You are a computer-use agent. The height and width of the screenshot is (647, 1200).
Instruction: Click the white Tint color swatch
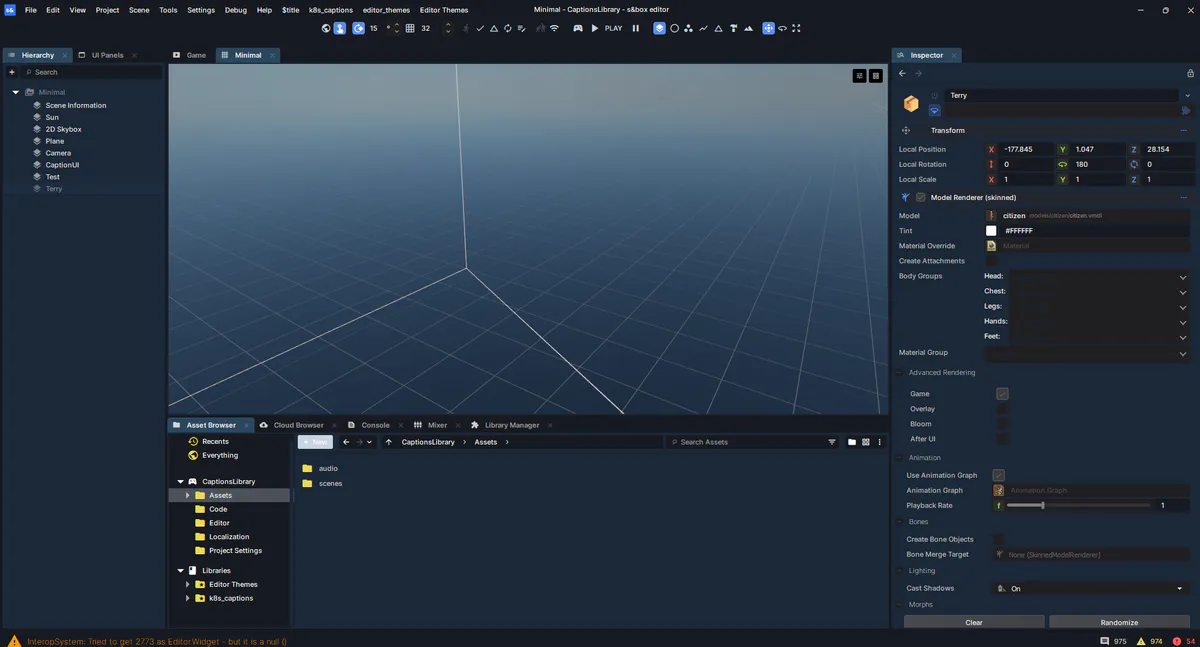[x=991, y=231]
